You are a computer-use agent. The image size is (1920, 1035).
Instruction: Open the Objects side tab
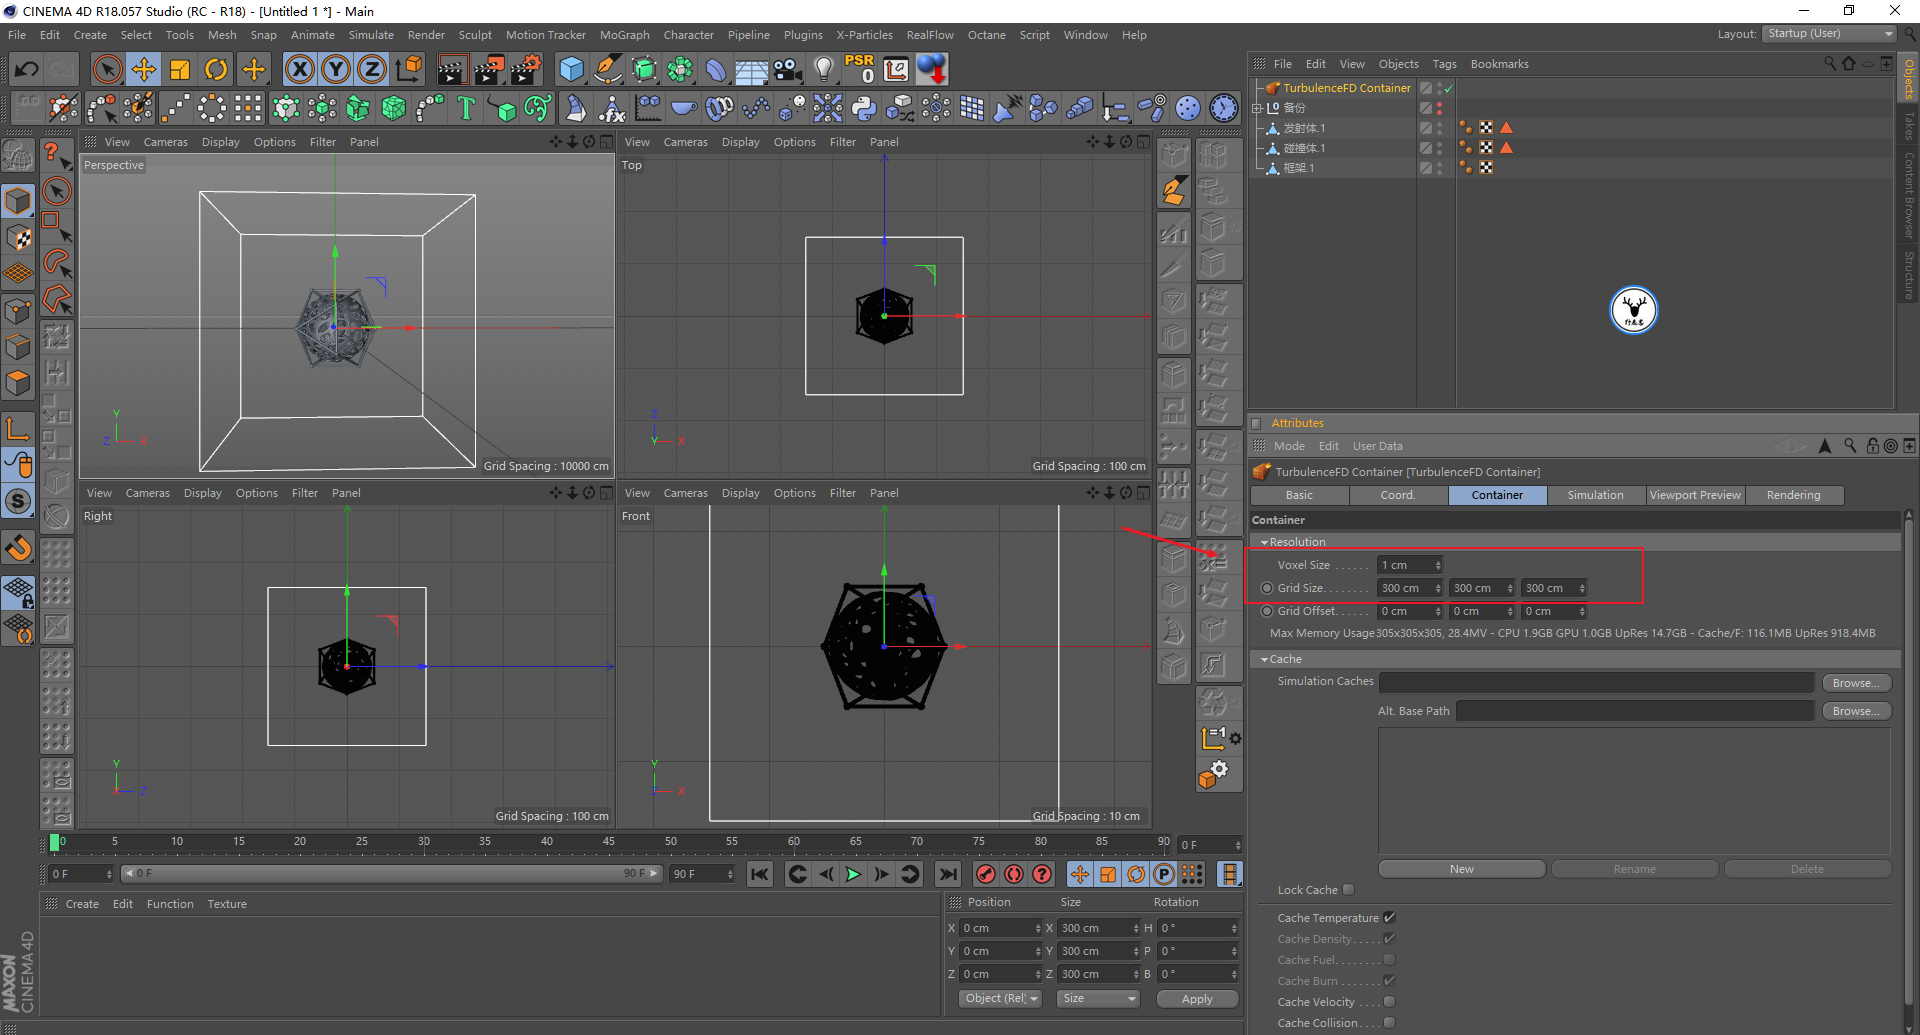1908,78
